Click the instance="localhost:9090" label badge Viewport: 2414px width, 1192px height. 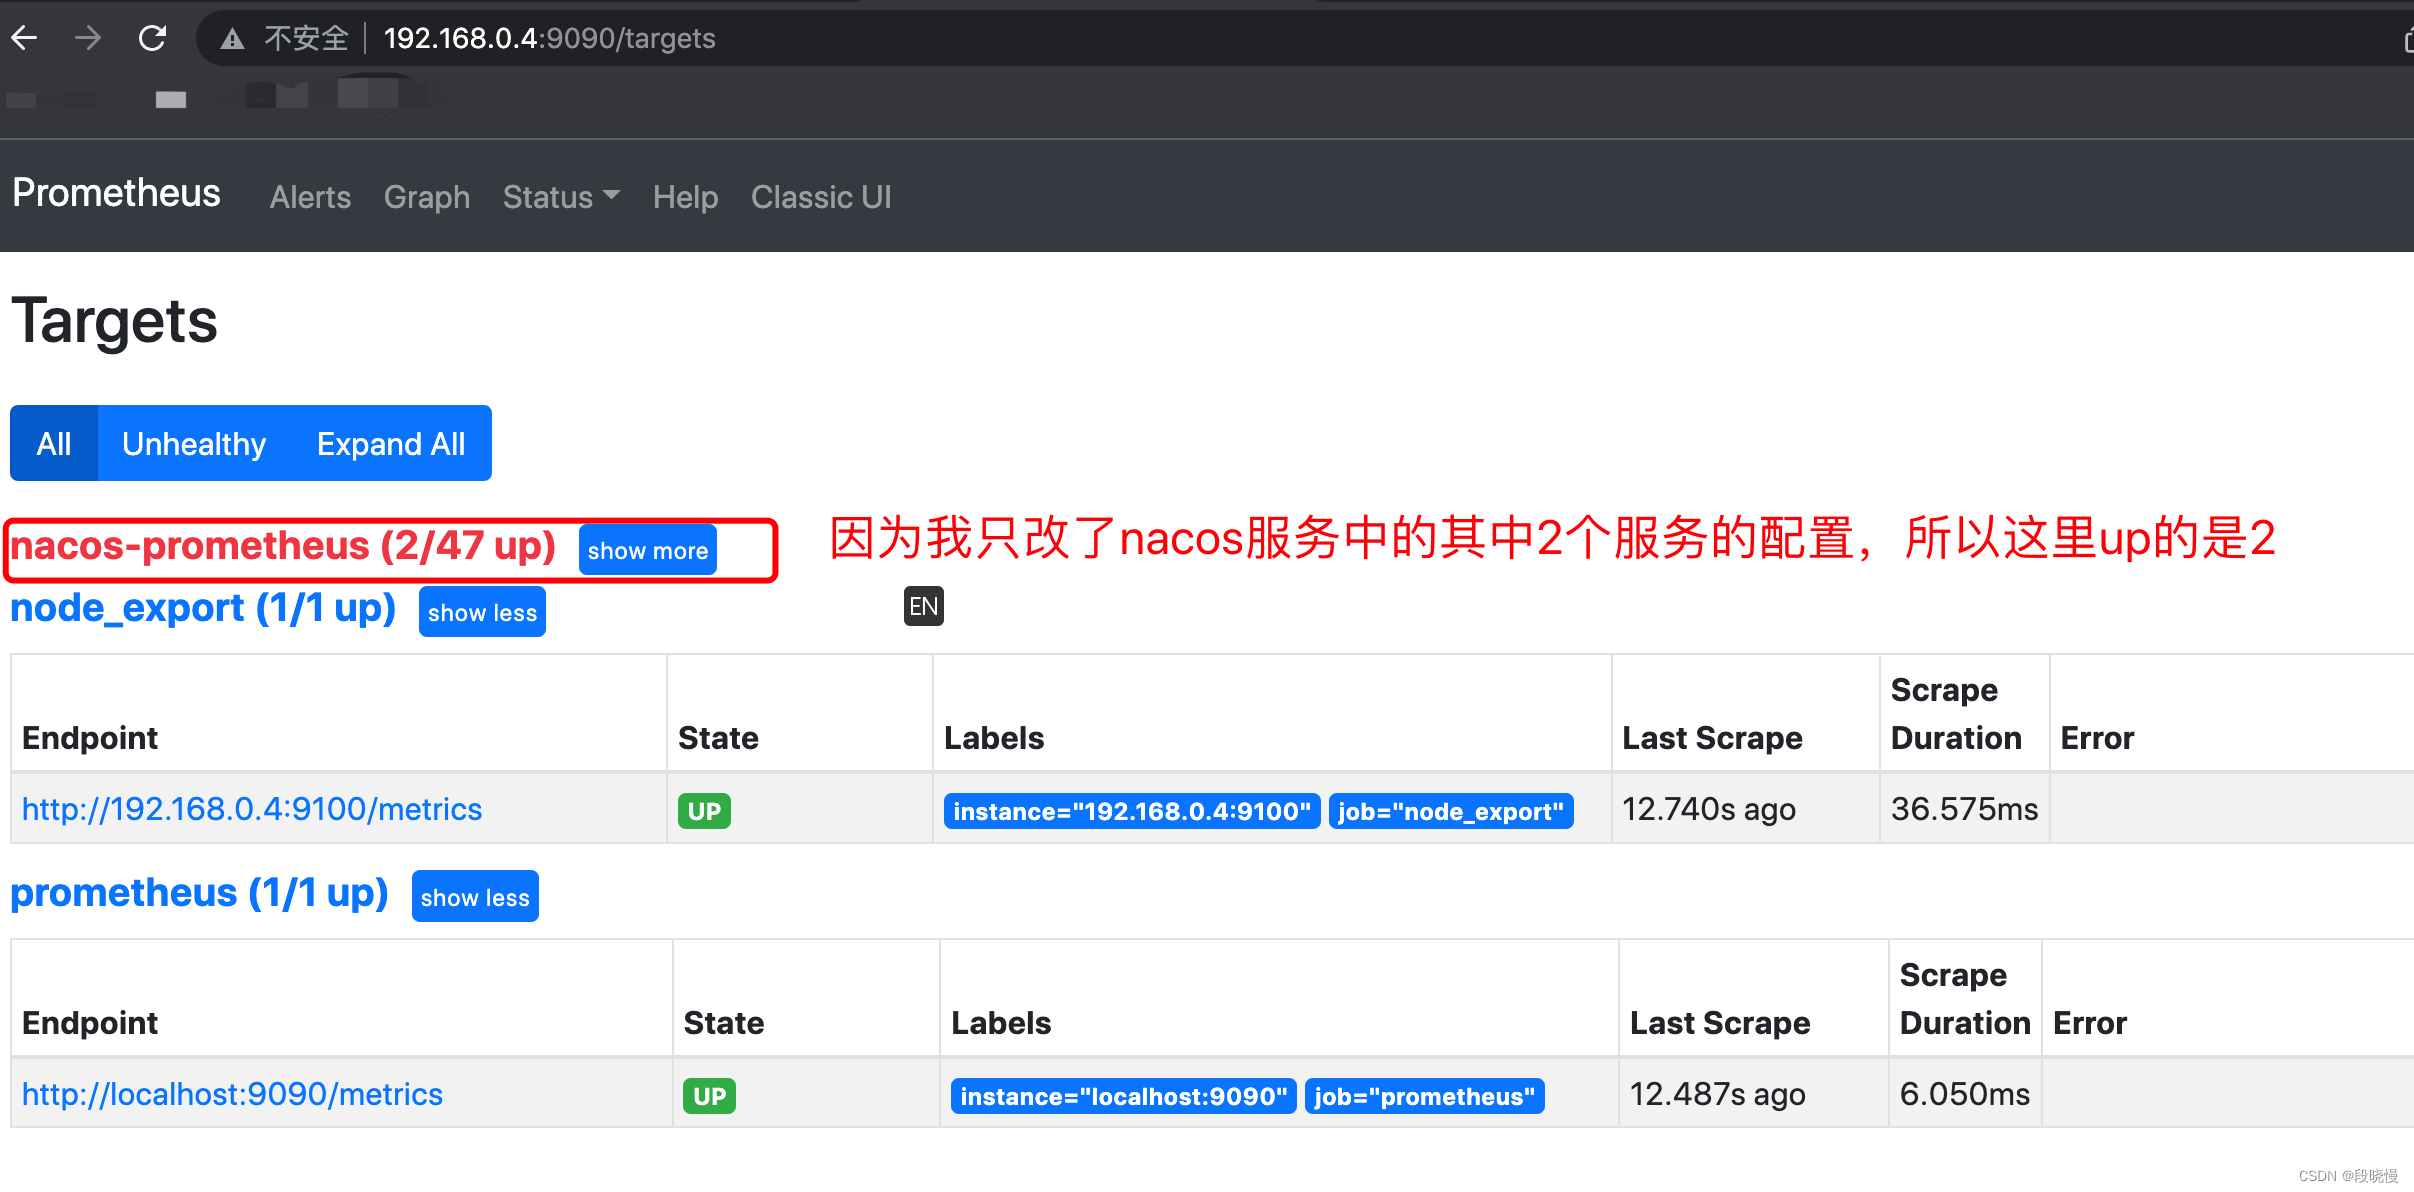(1123, 1095)
